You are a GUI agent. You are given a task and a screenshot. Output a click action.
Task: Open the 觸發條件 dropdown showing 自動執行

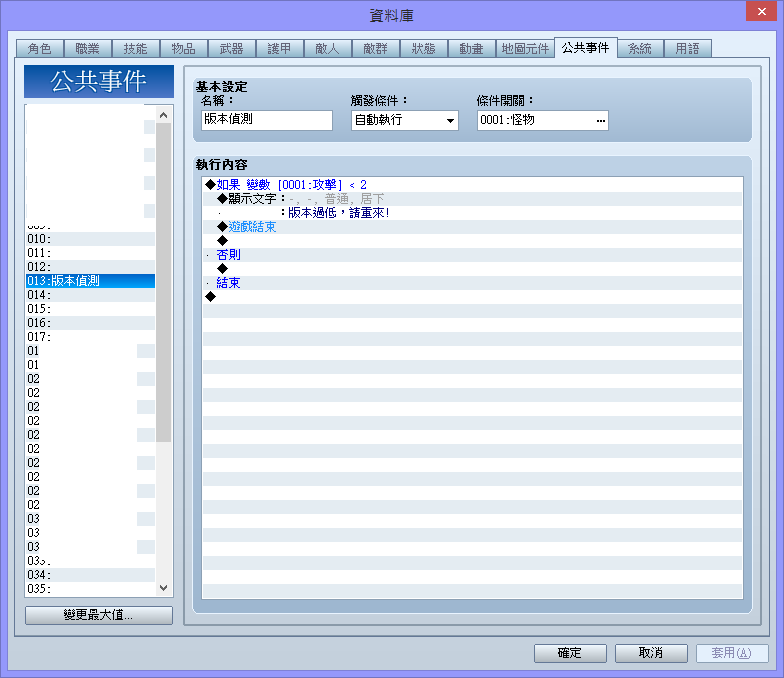pos(405,120)
